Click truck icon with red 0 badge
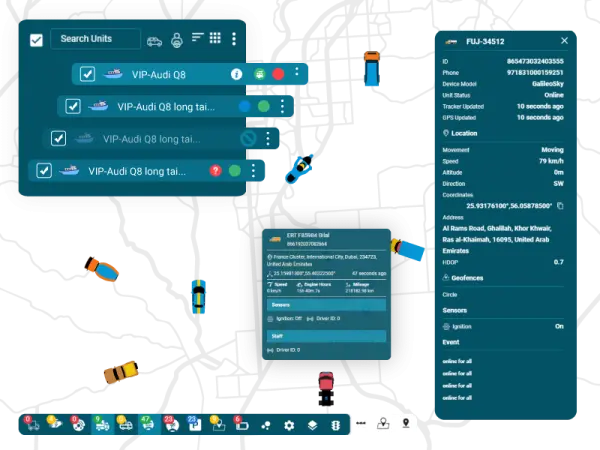This screenshot has width=600, height=450. point(32,424)
